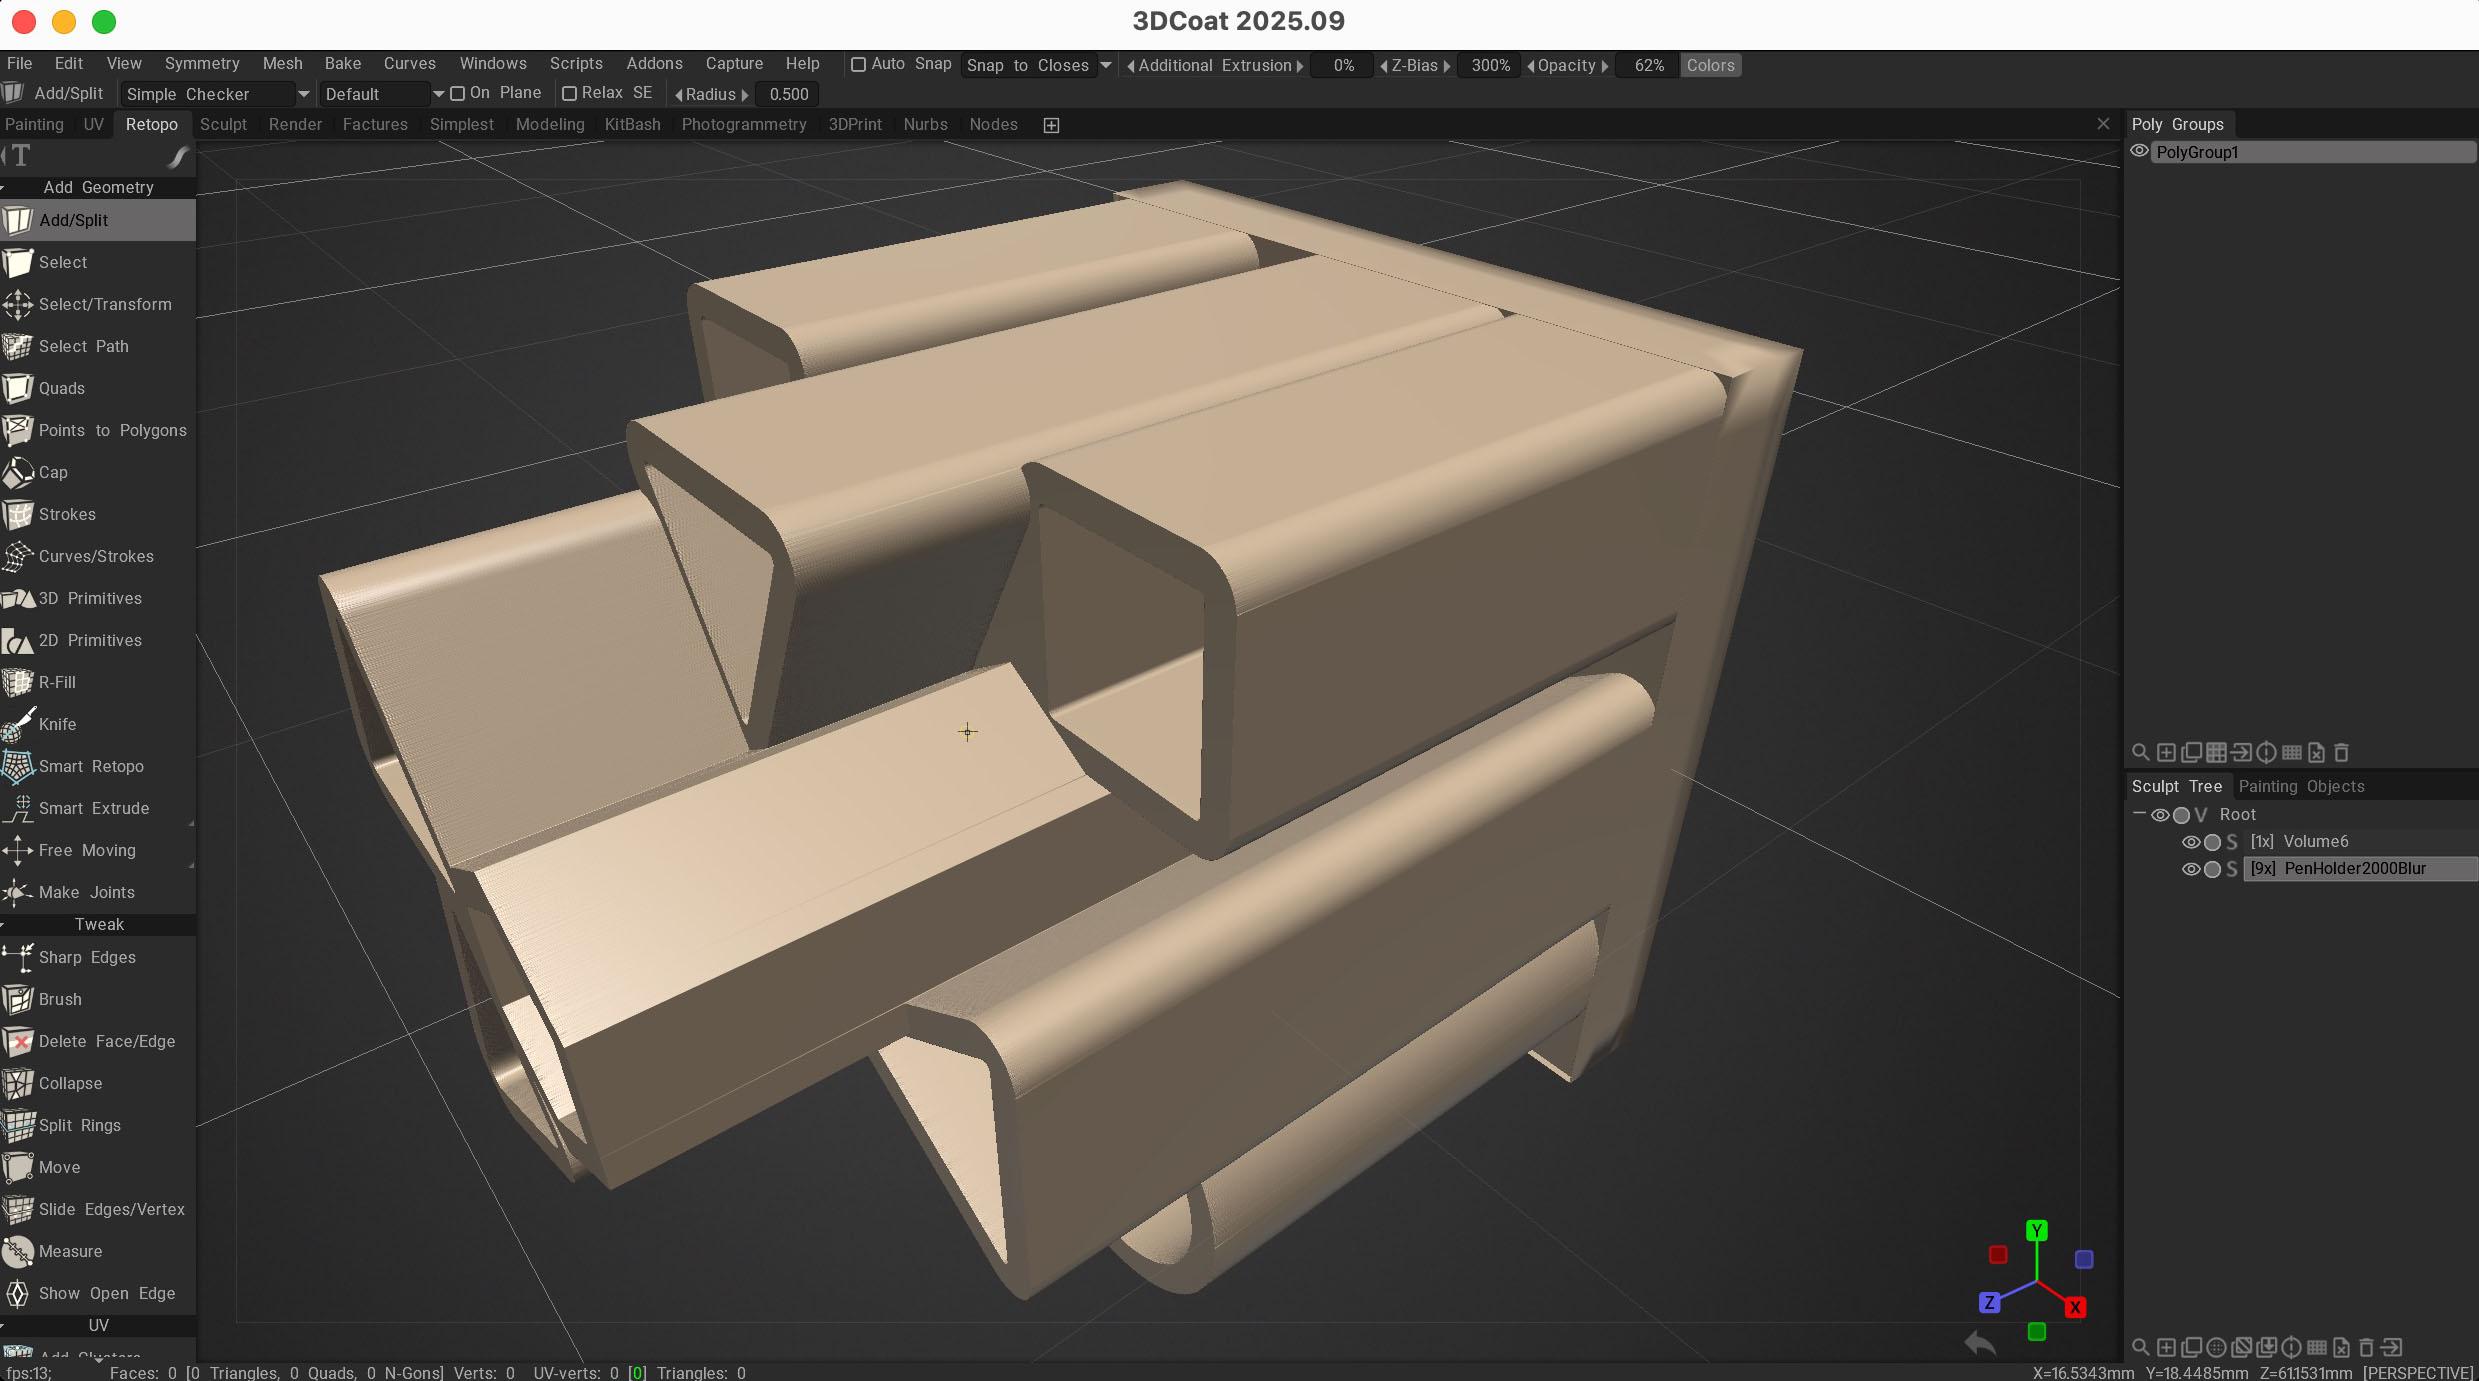This screenshot has height=1381, width=2479.
Task: Hide PolyGroup1 via its eye icon
Action: pos(2139,152)
